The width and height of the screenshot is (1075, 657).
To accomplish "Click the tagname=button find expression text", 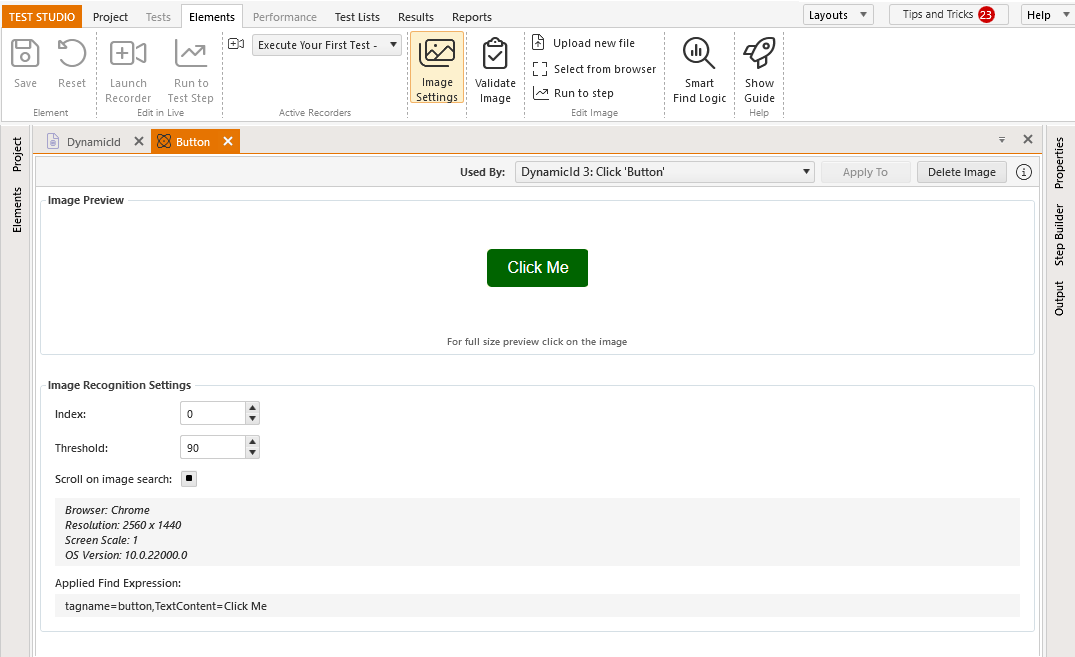I will (166, 606).
